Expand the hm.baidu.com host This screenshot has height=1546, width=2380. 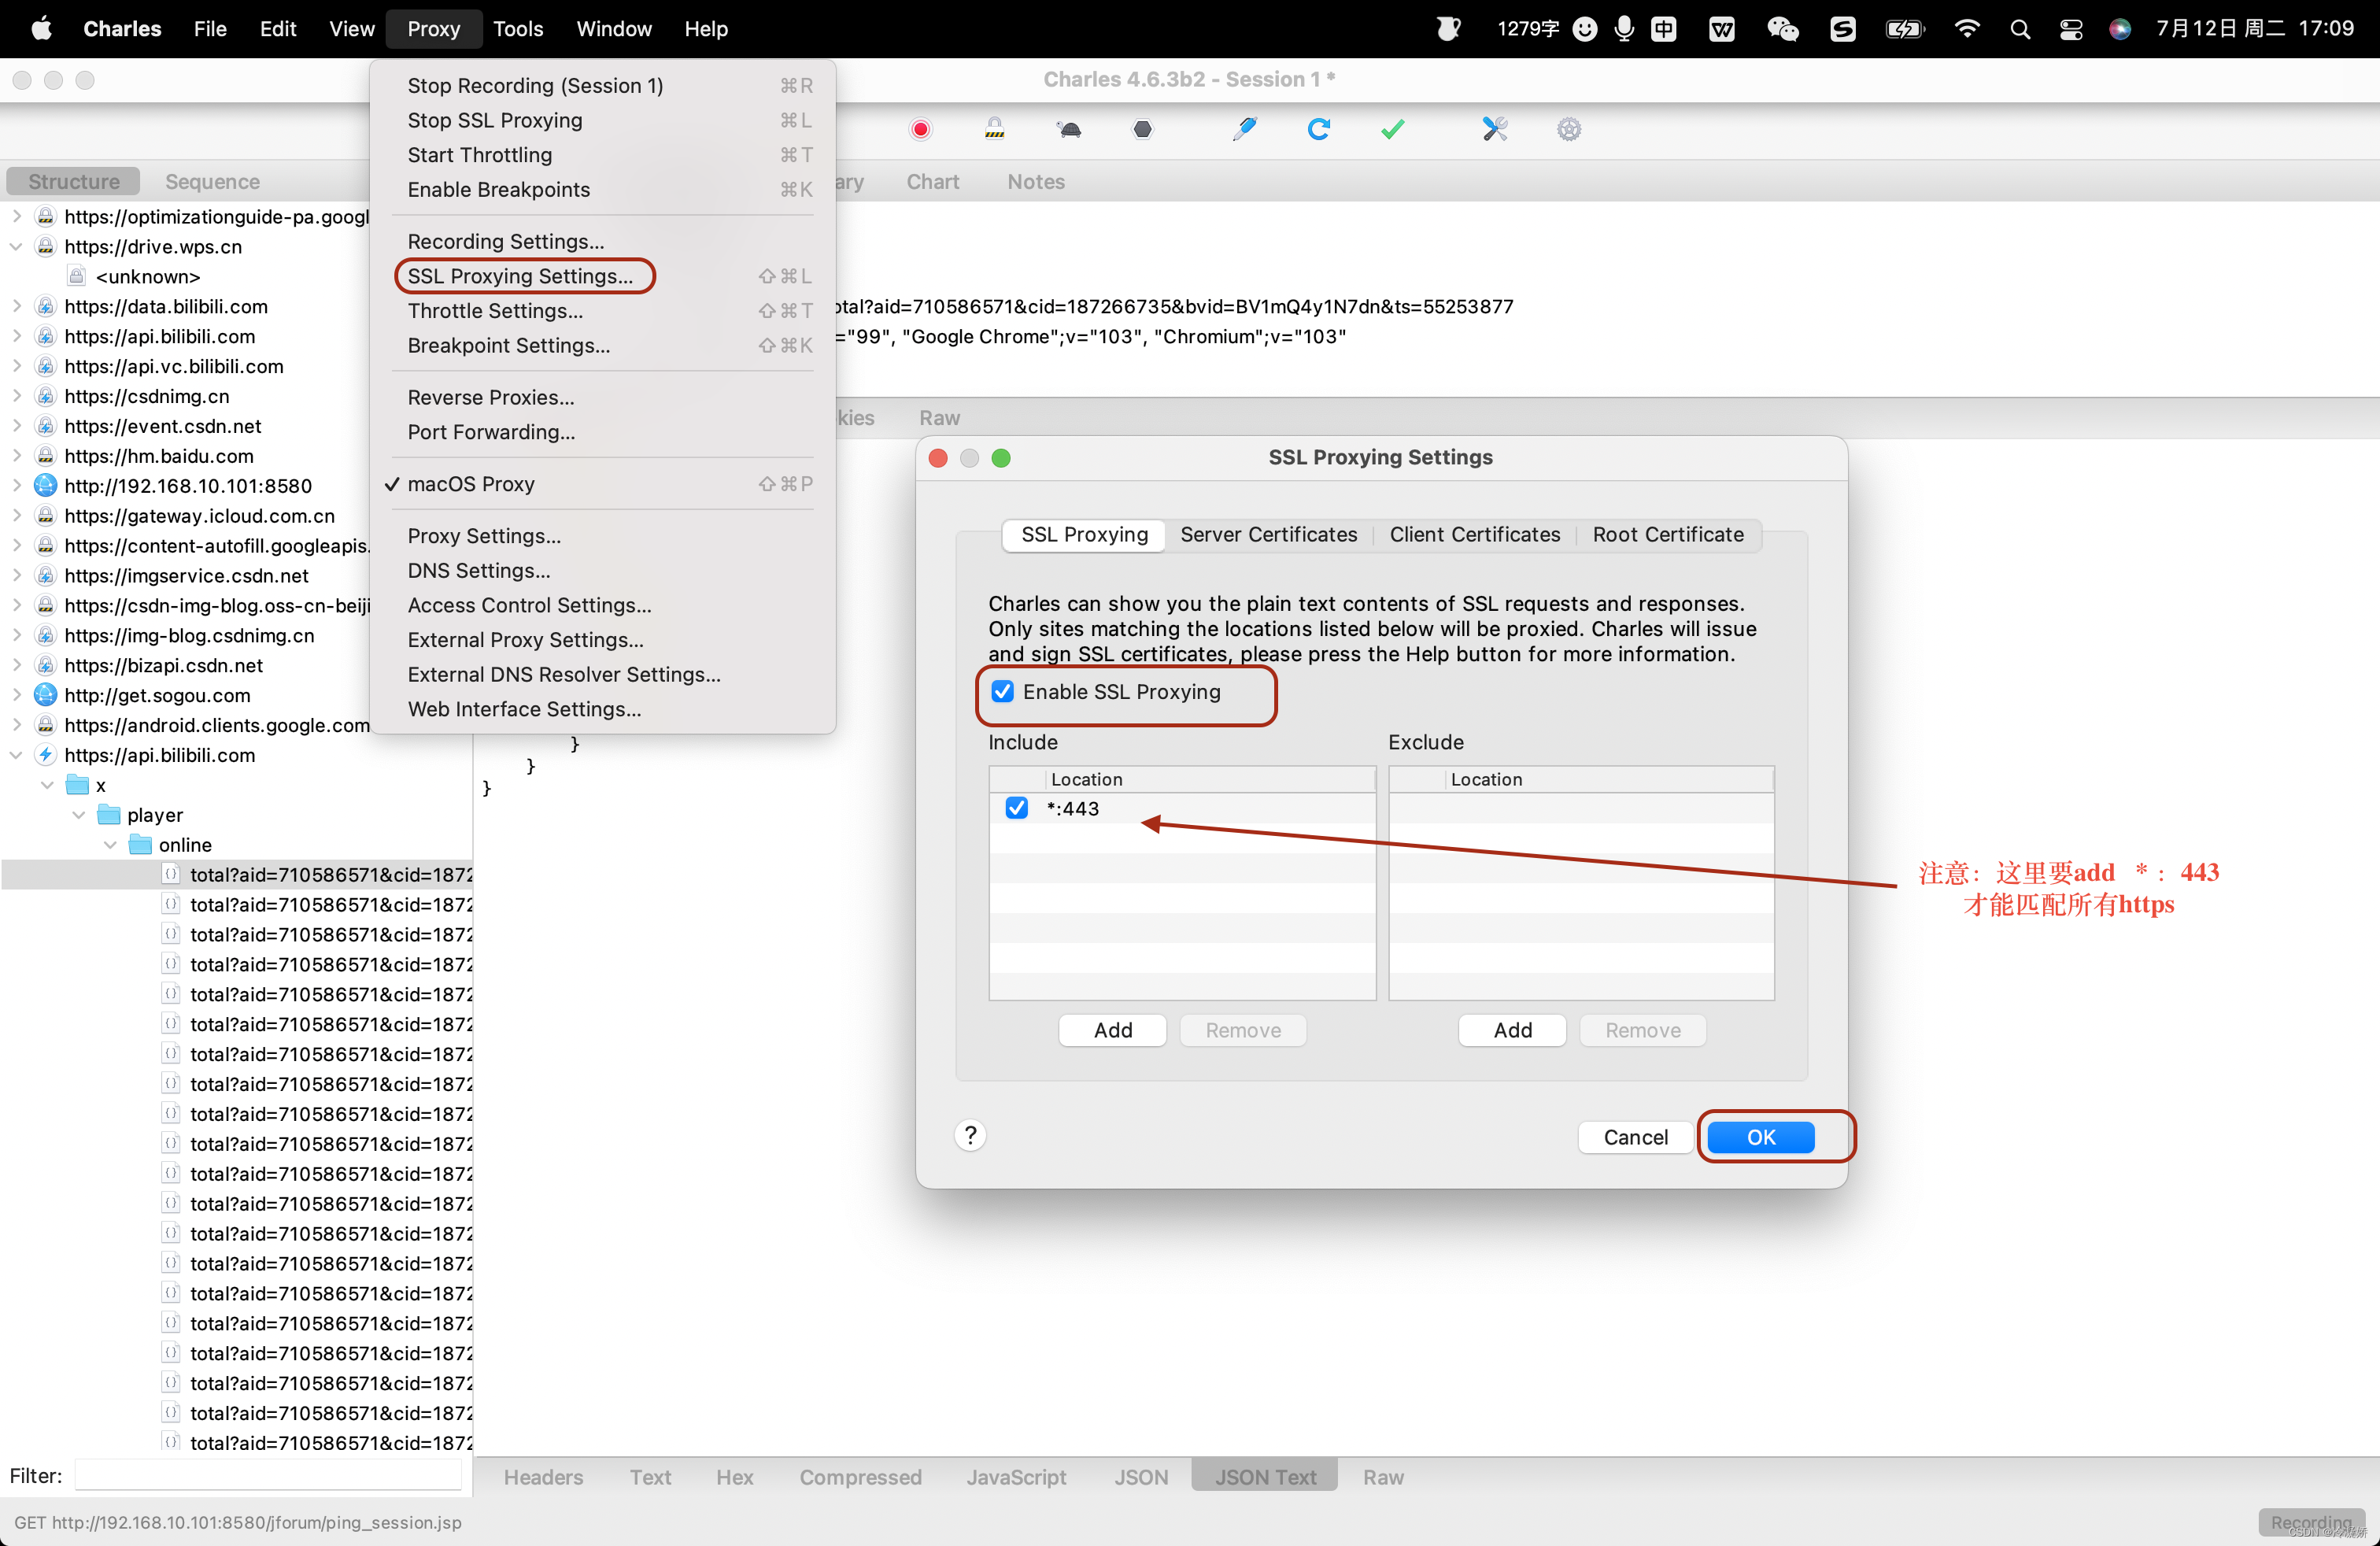(17, 456)
